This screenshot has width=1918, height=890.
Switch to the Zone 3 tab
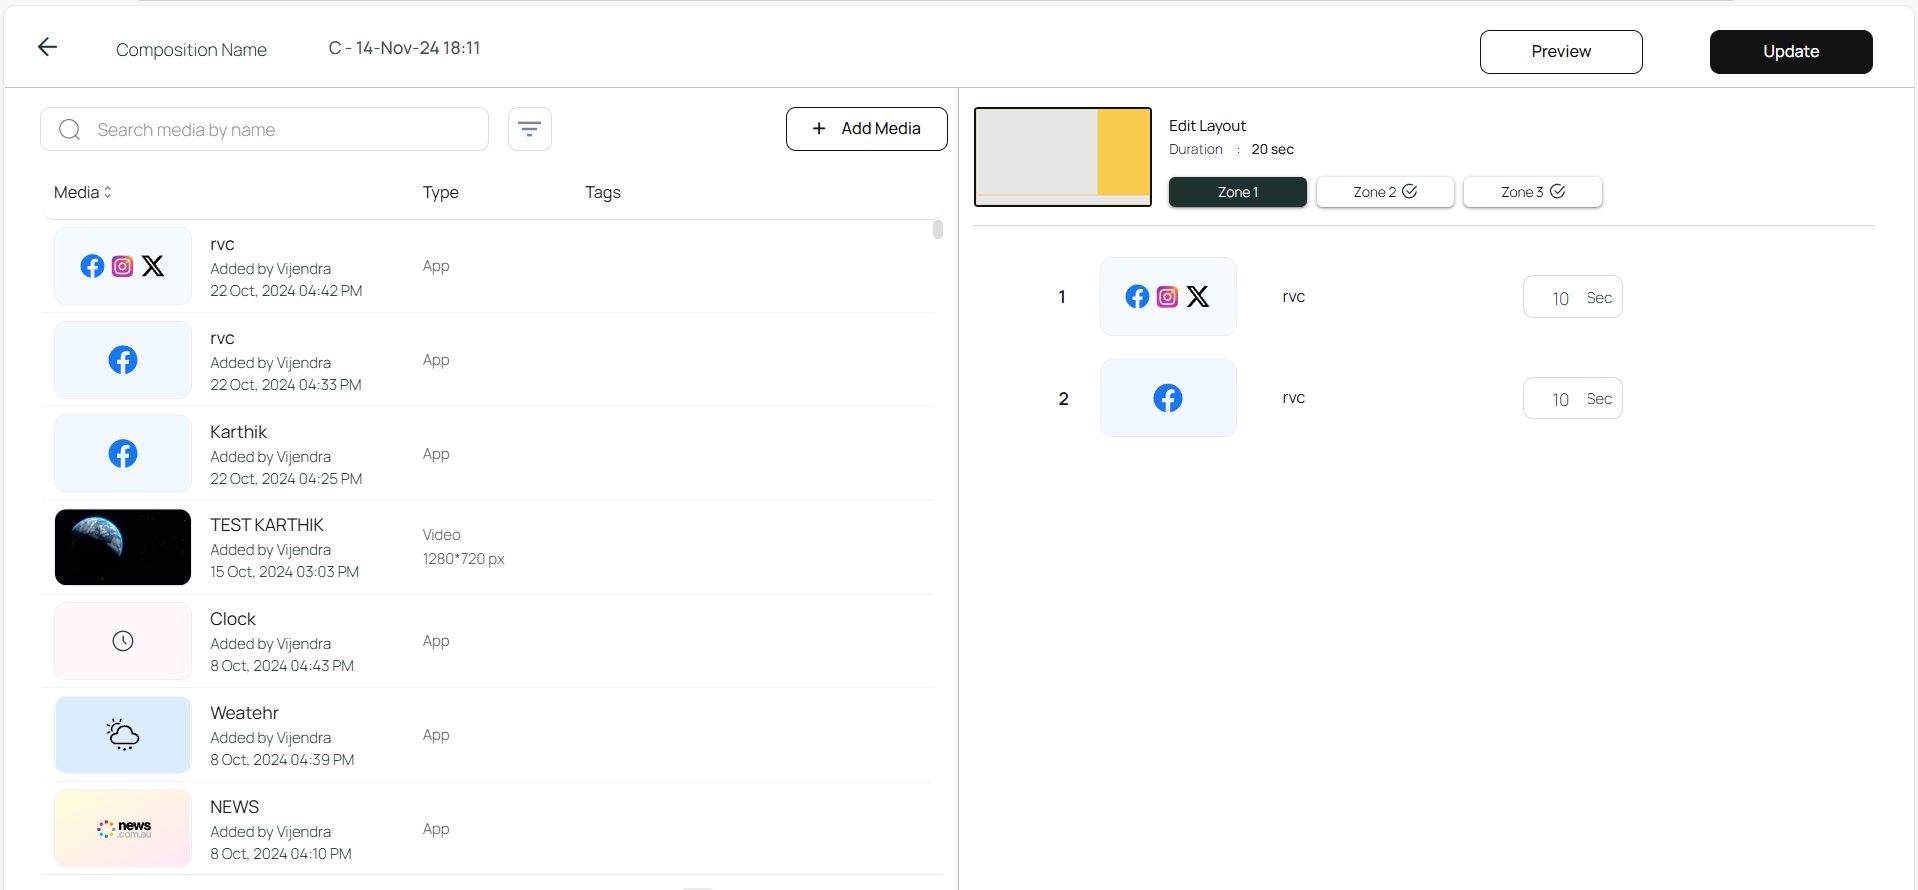1532,192
